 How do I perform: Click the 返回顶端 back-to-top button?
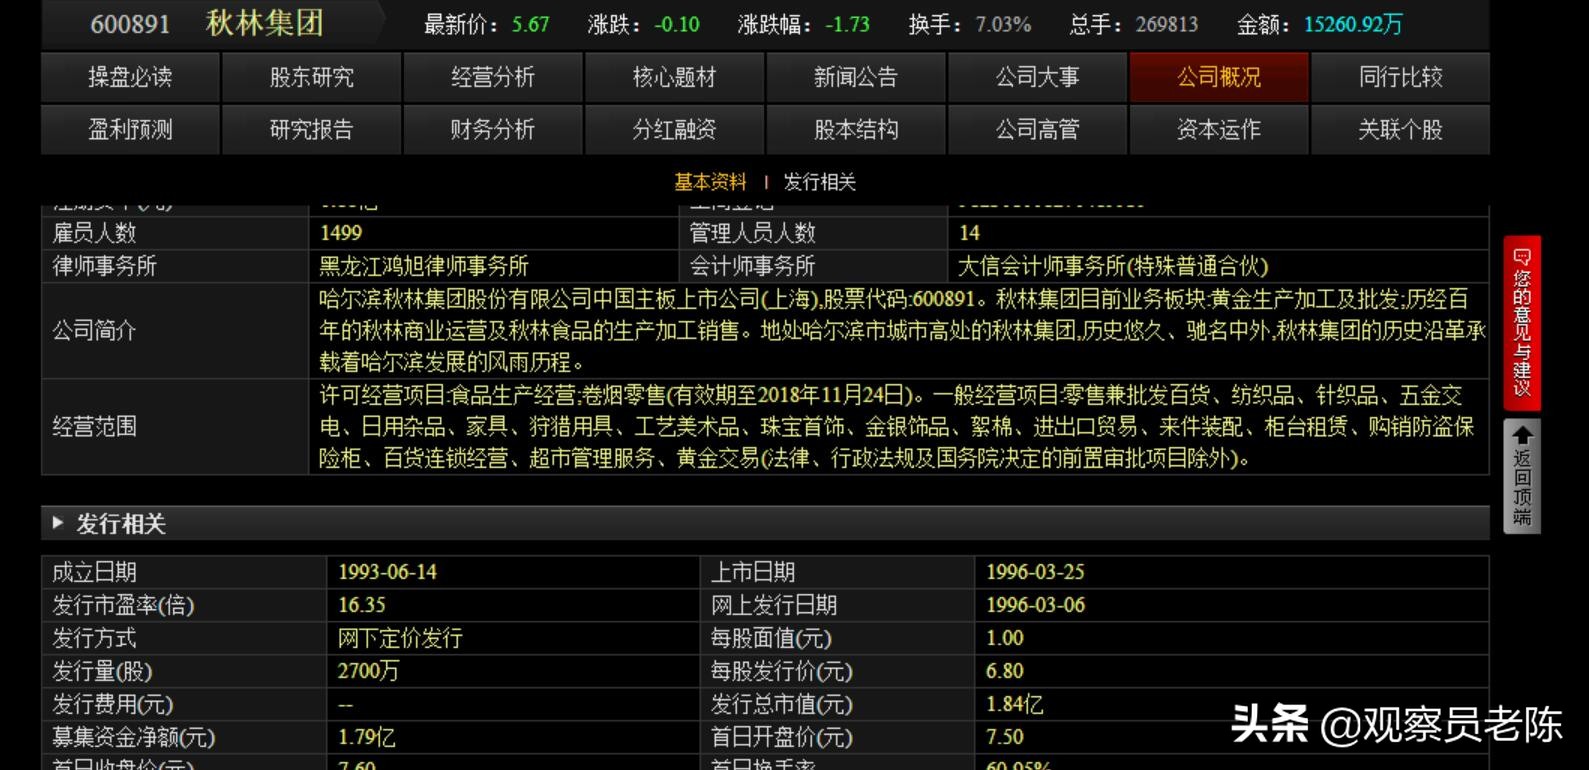tap(1522, 476)
